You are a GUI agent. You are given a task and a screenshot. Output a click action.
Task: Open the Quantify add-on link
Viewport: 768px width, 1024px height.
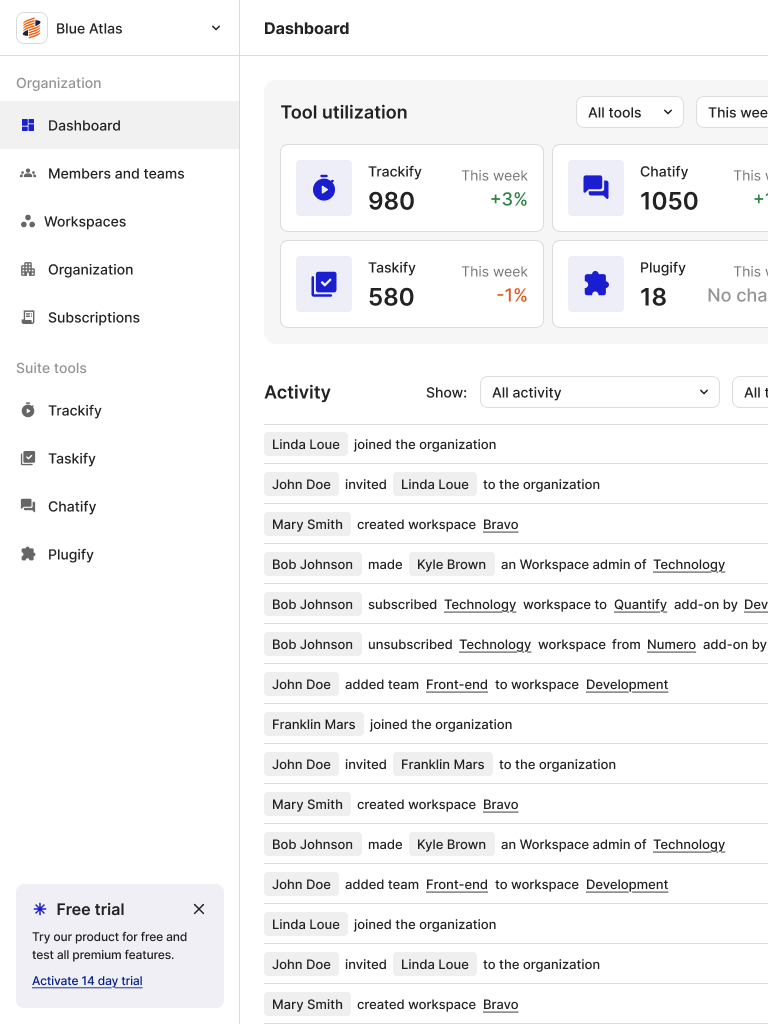(640, 604)
